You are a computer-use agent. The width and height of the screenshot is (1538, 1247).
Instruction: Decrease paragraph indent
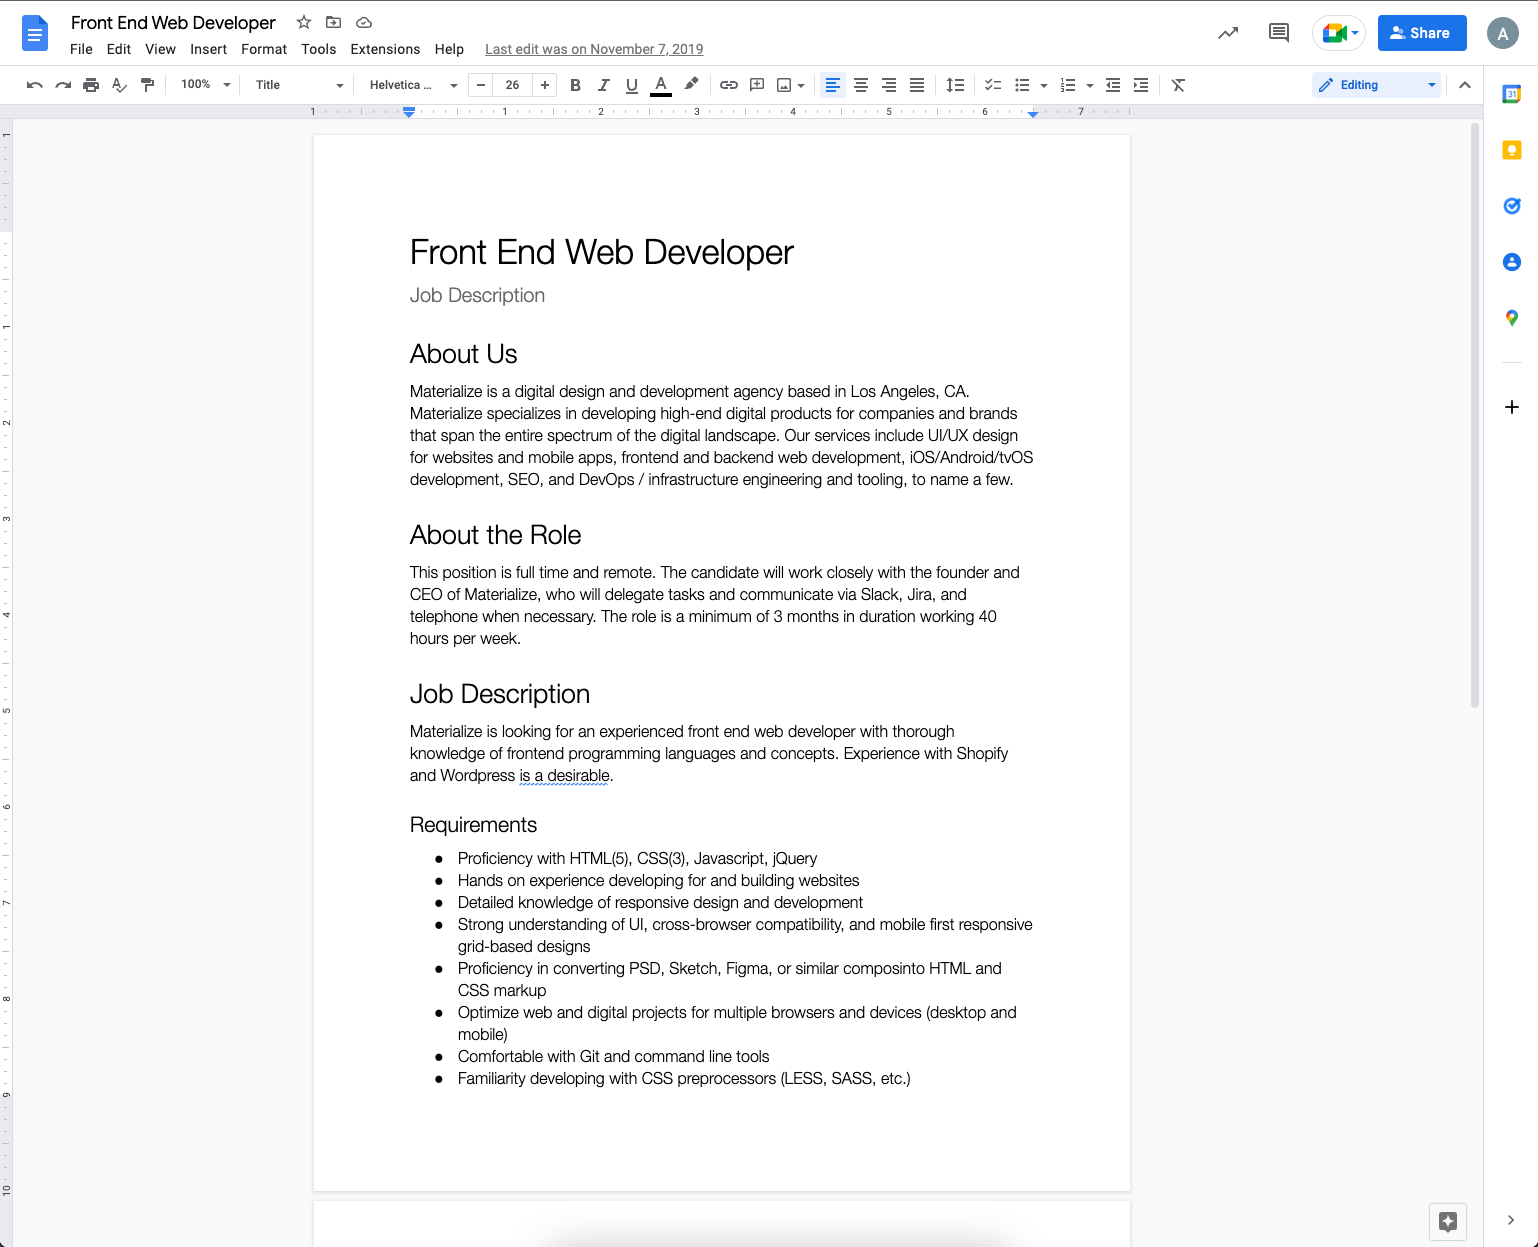[x=1112, y=85]
